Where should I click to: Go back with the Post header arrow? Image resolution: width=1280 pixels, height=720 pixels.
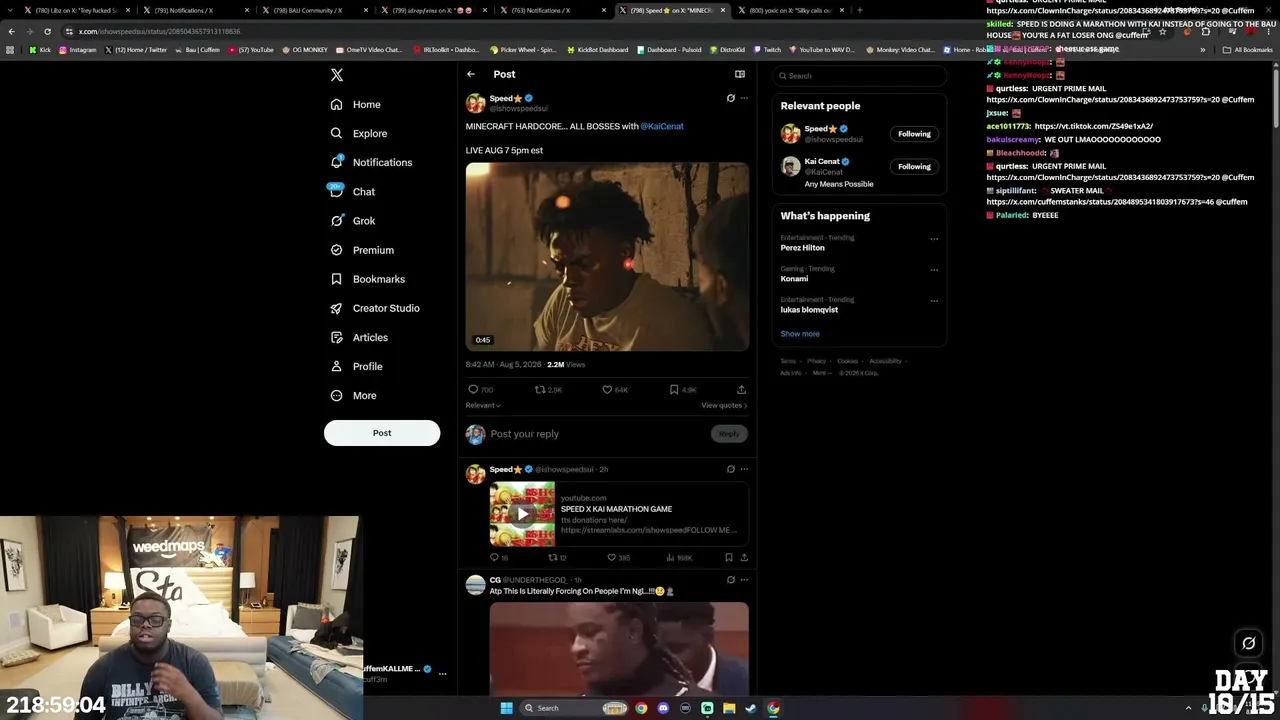point(471,74)
